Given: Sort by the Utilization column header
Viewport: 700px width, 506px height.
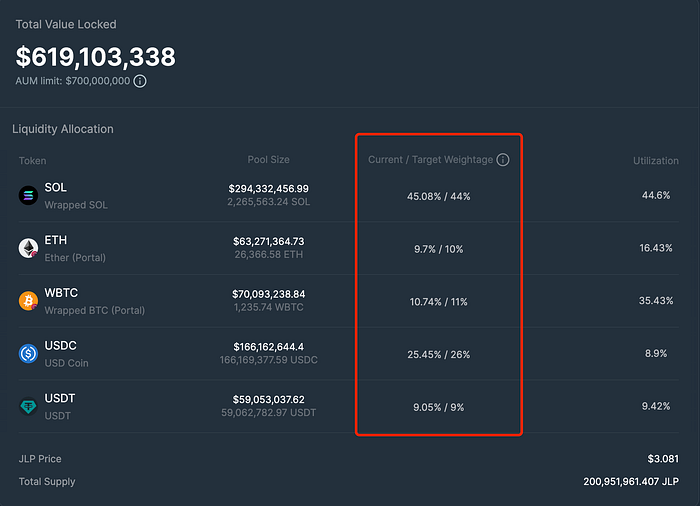Looking at the screenshot, I should point(655,160).
